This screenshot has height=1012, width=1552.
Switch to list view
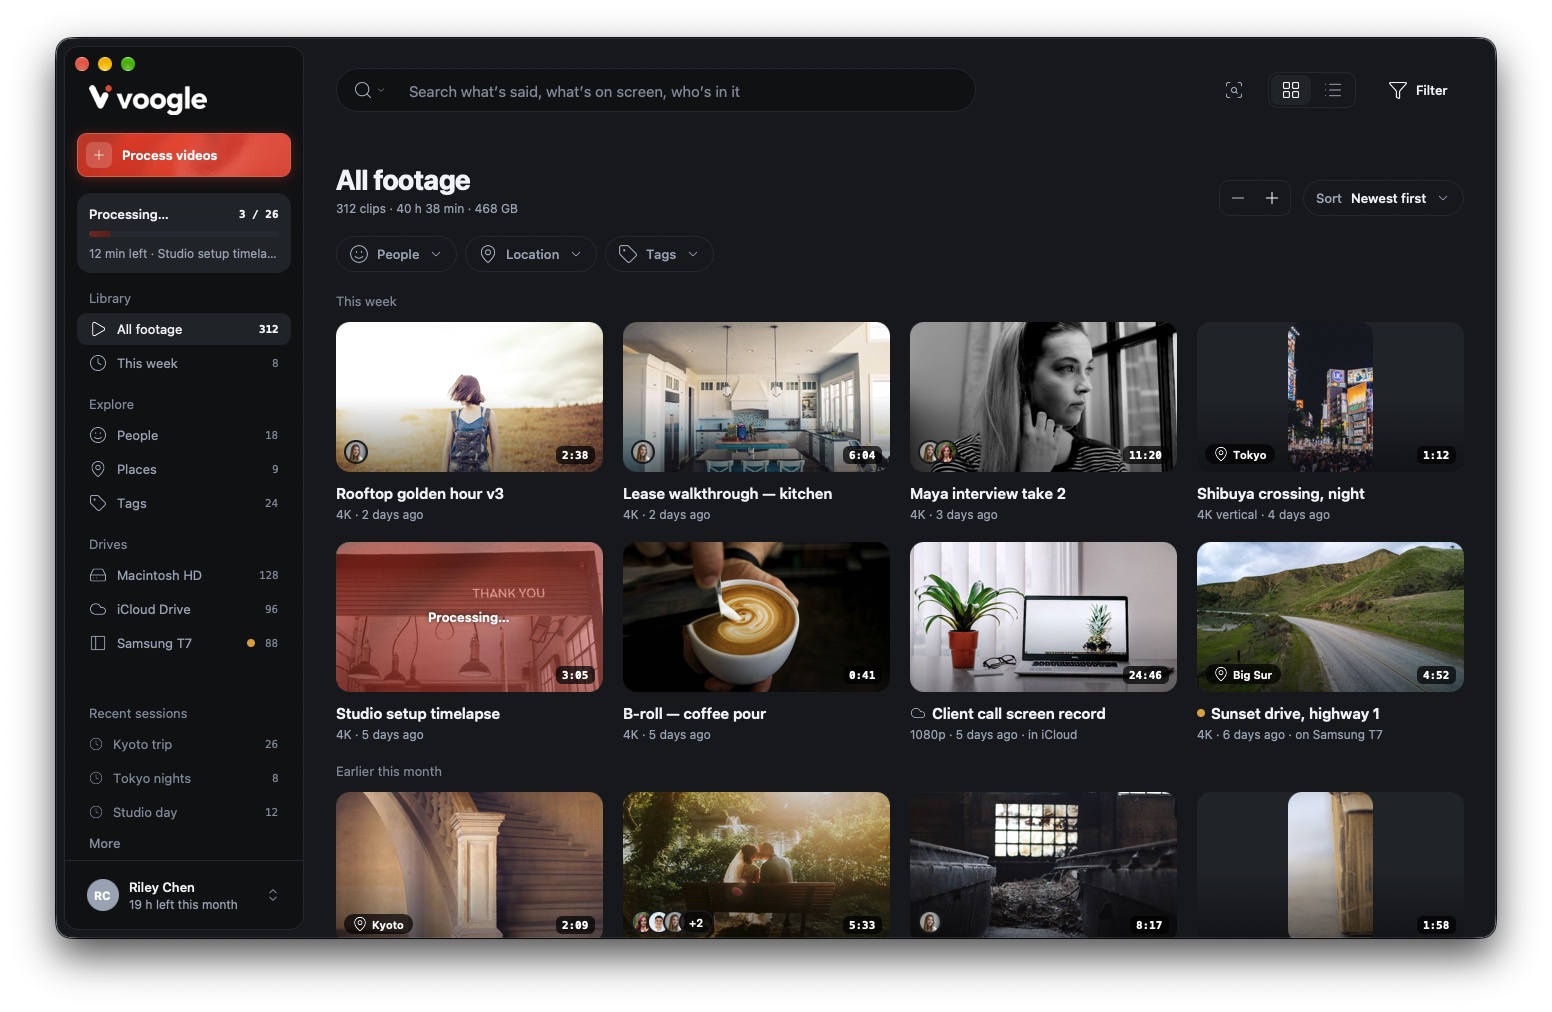pos(1333,90)
